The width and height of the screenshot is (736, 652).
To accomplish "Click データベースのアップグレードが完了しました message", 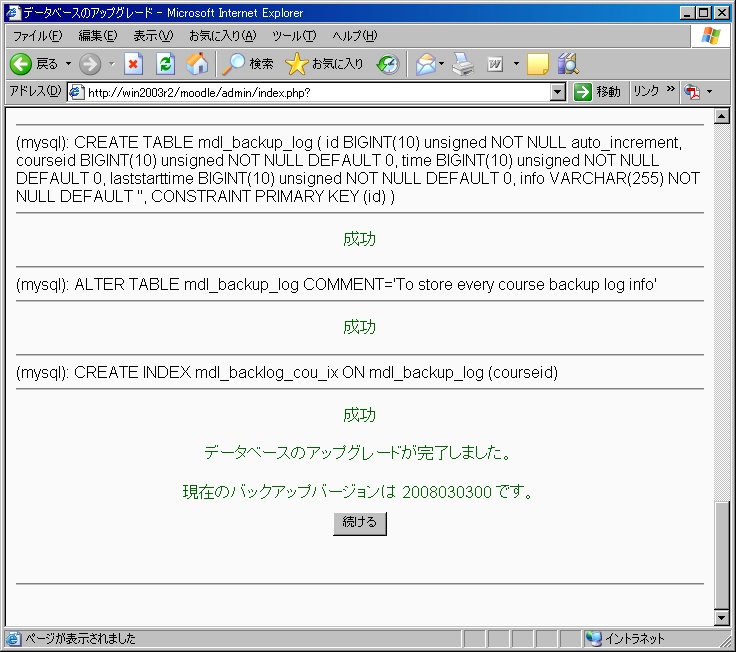I will pyautogui.click(x=359, y=453).
